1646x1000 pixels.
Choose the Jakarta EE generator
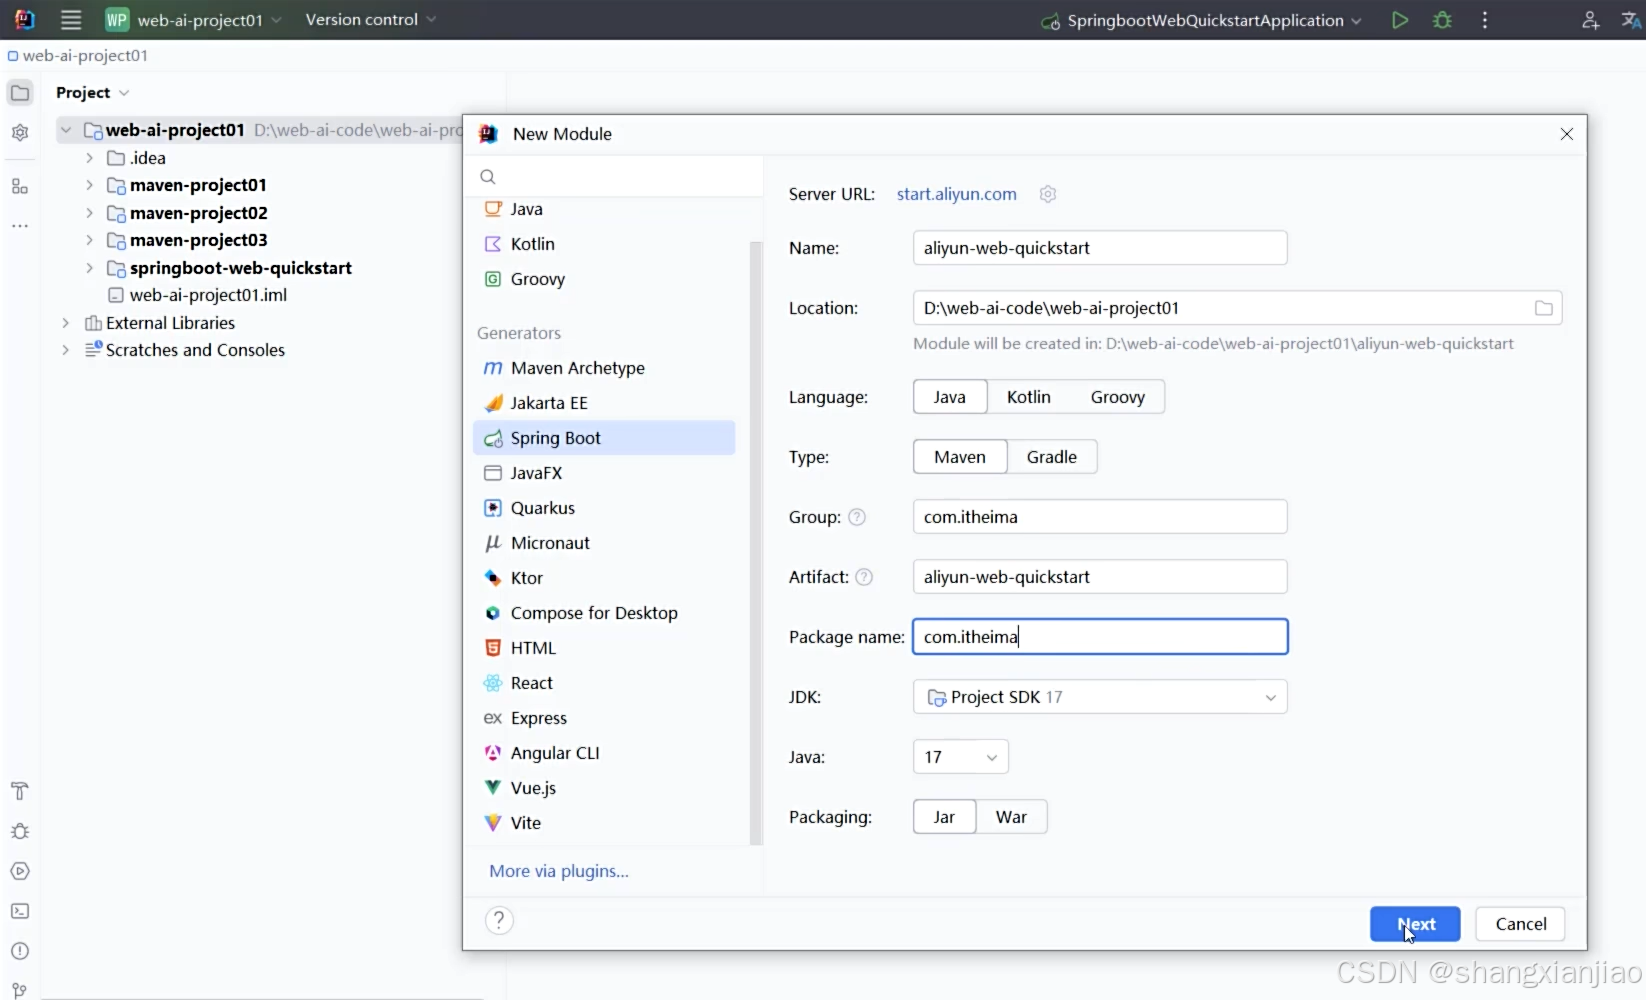coord(604,403)
